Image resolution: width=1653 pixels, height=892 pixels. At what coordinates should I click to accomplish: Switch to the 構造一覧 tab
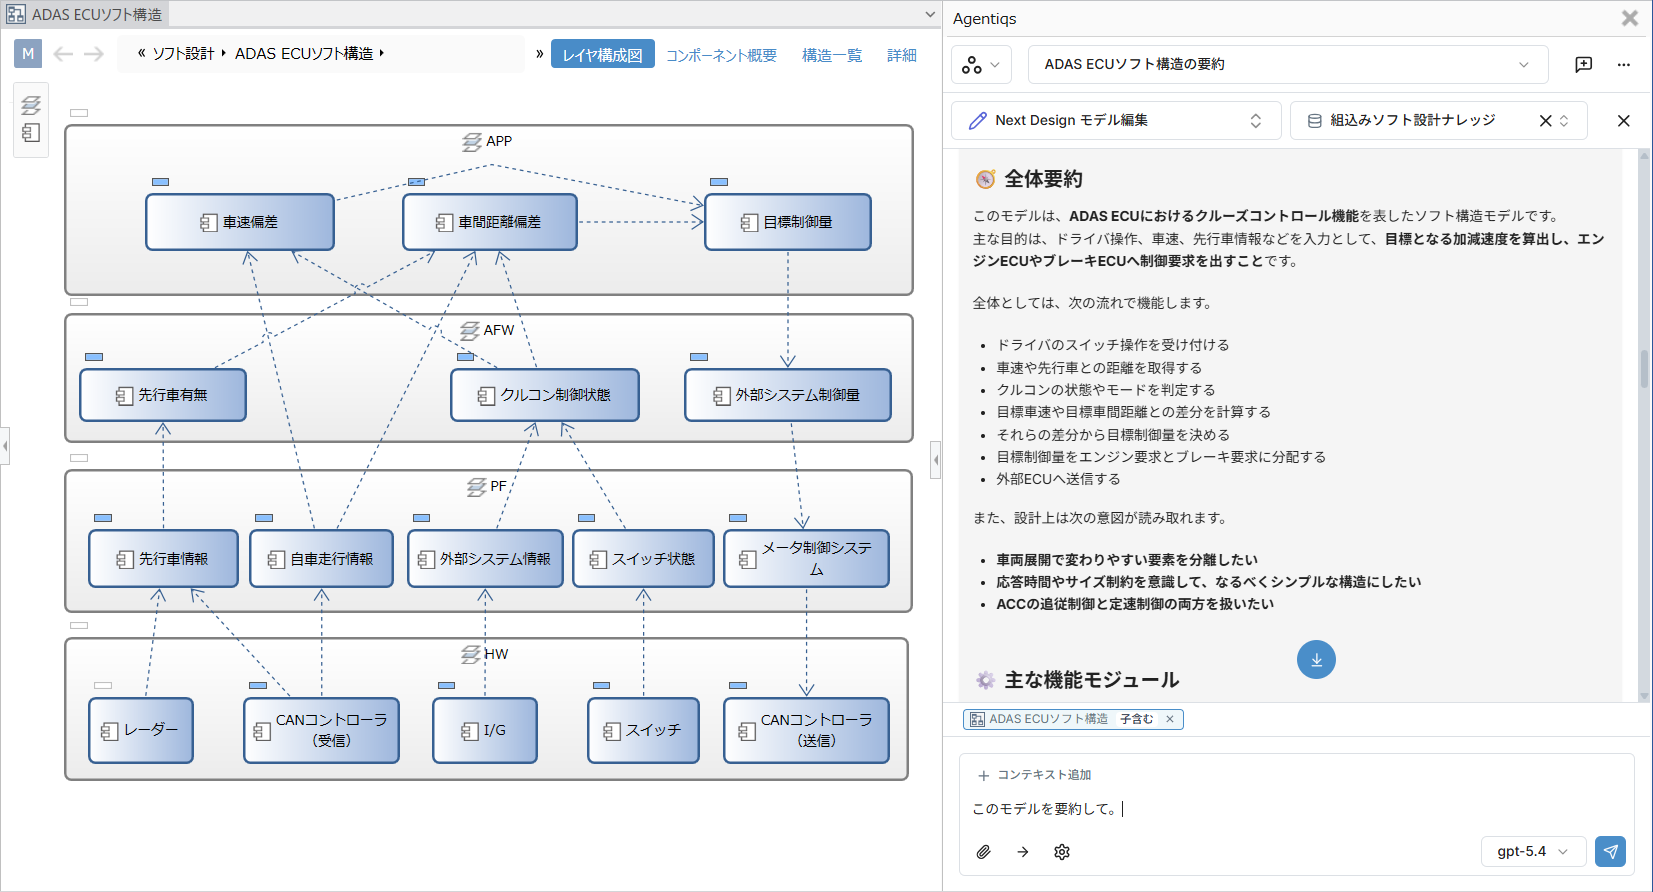point(832,55)
